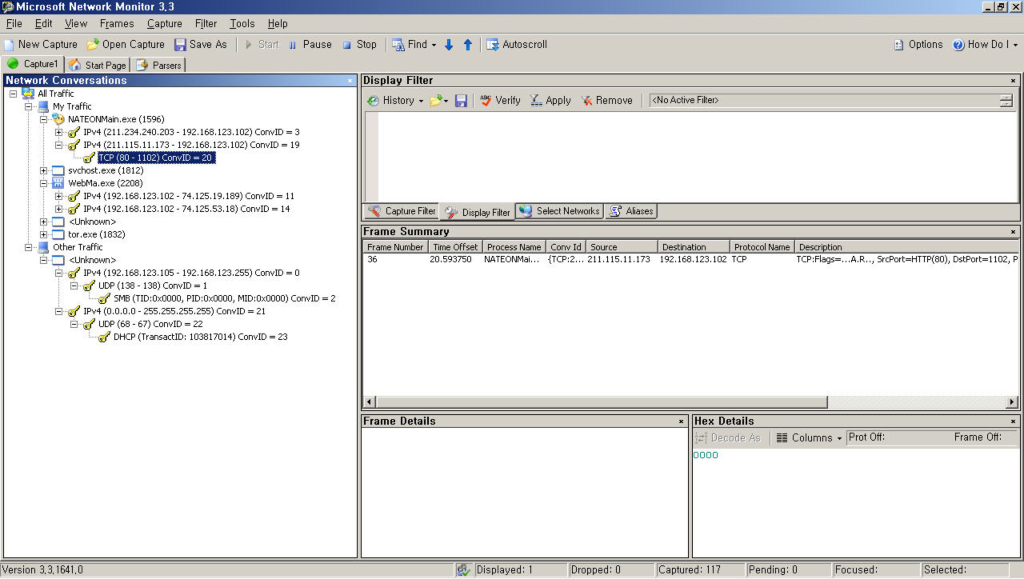Collapse the All Traffic tree node

pyautogui.click(x=13, y=94)
